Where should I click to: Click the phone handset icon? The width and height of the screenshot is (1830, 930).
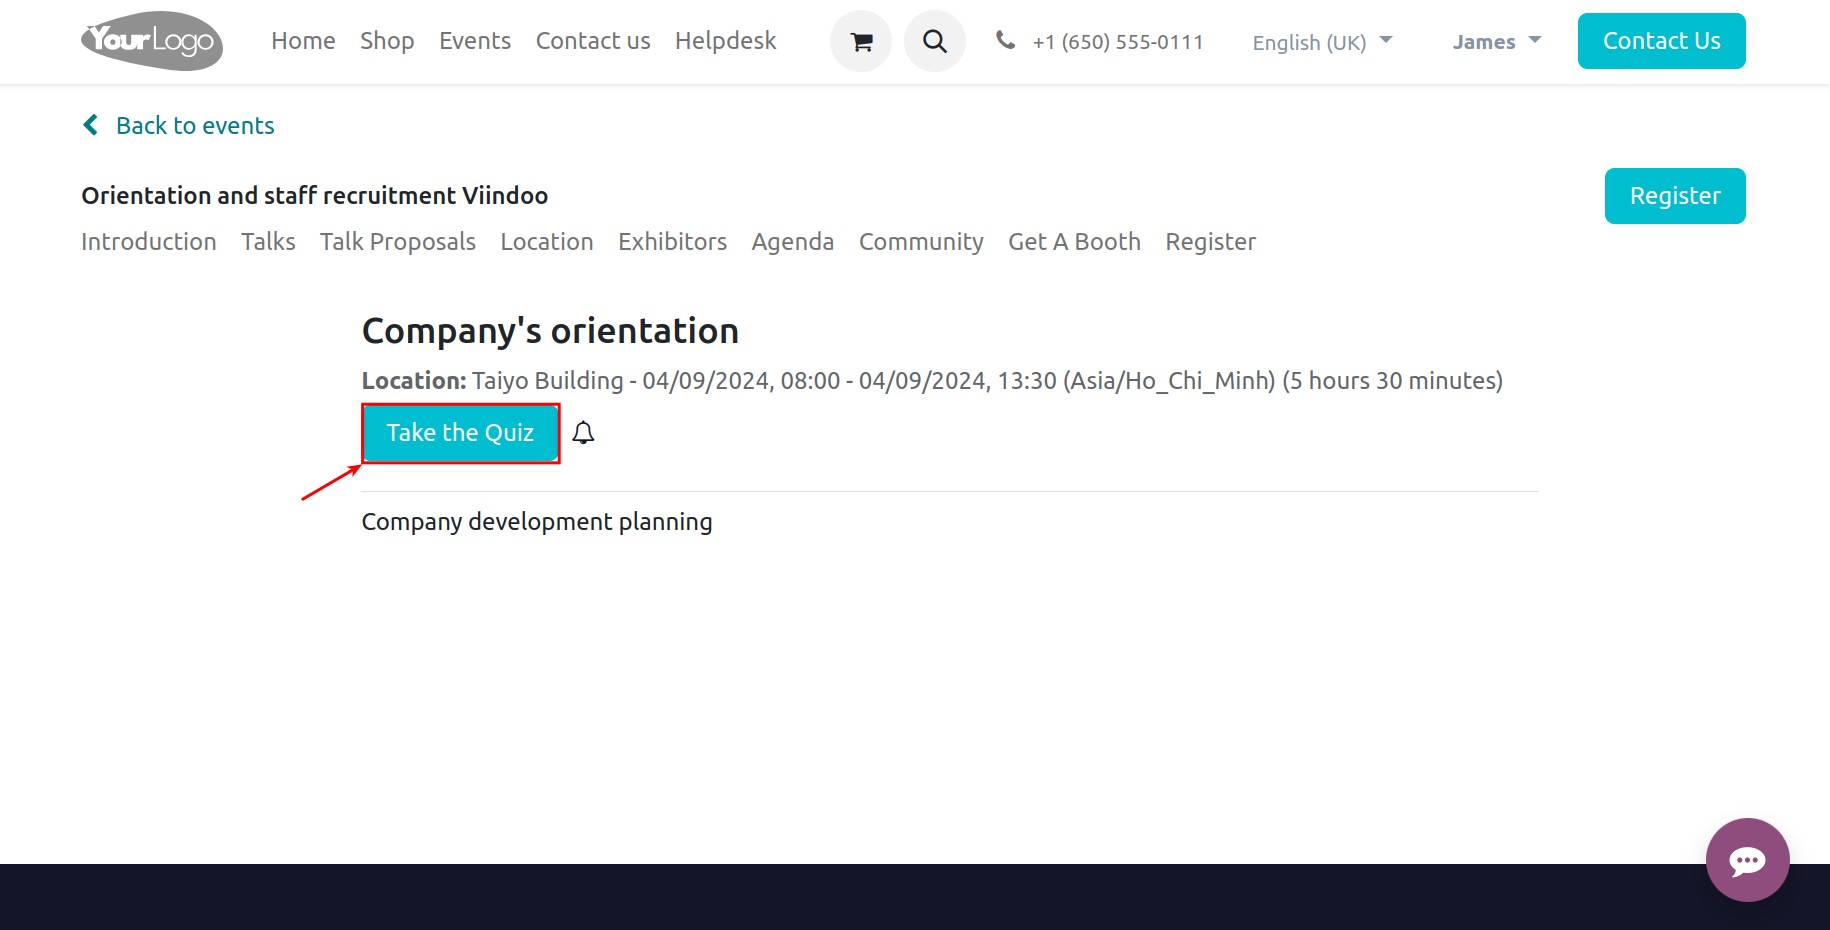click(1005, 40)
